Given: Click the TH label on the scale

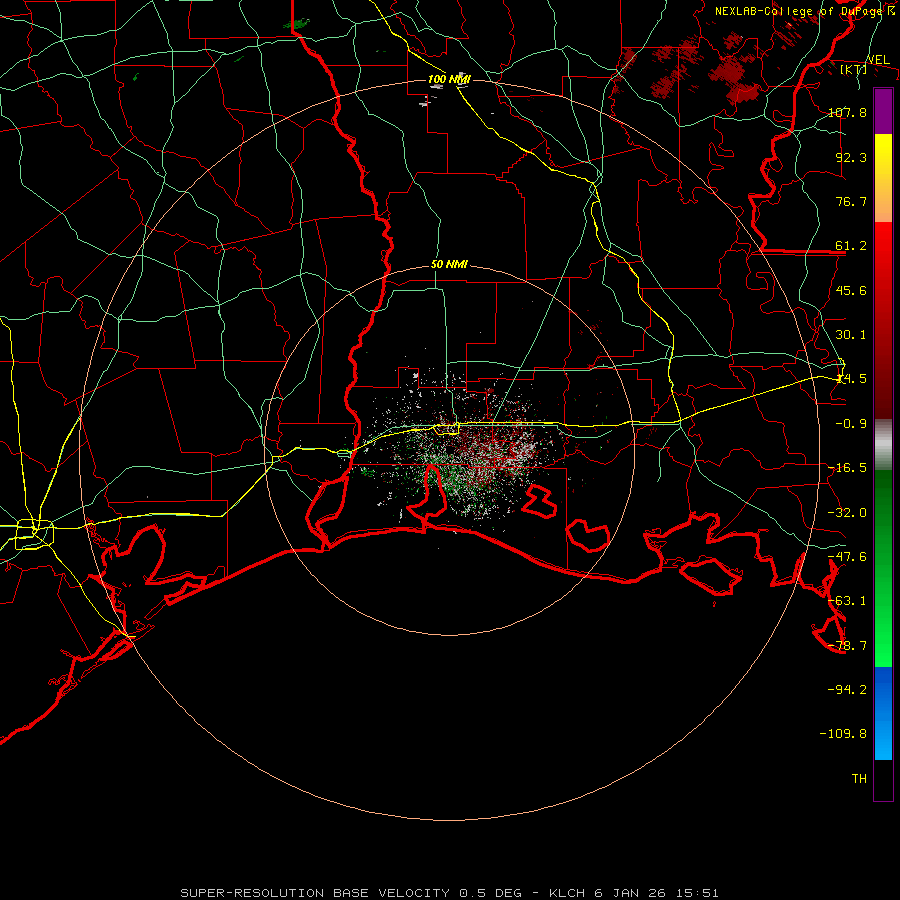Looking at the screenshot, I should click(859, 778).
